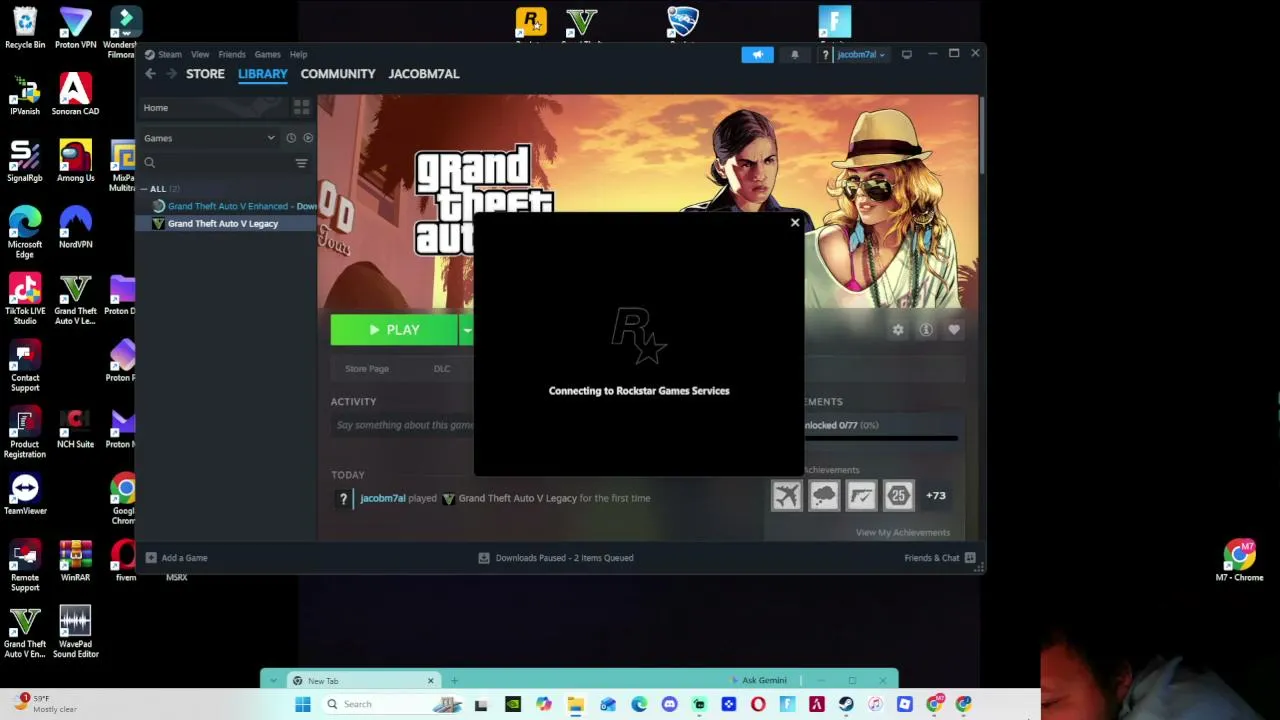
Task: Click Add a Game in Steam
Action: (x=177, y=558)
